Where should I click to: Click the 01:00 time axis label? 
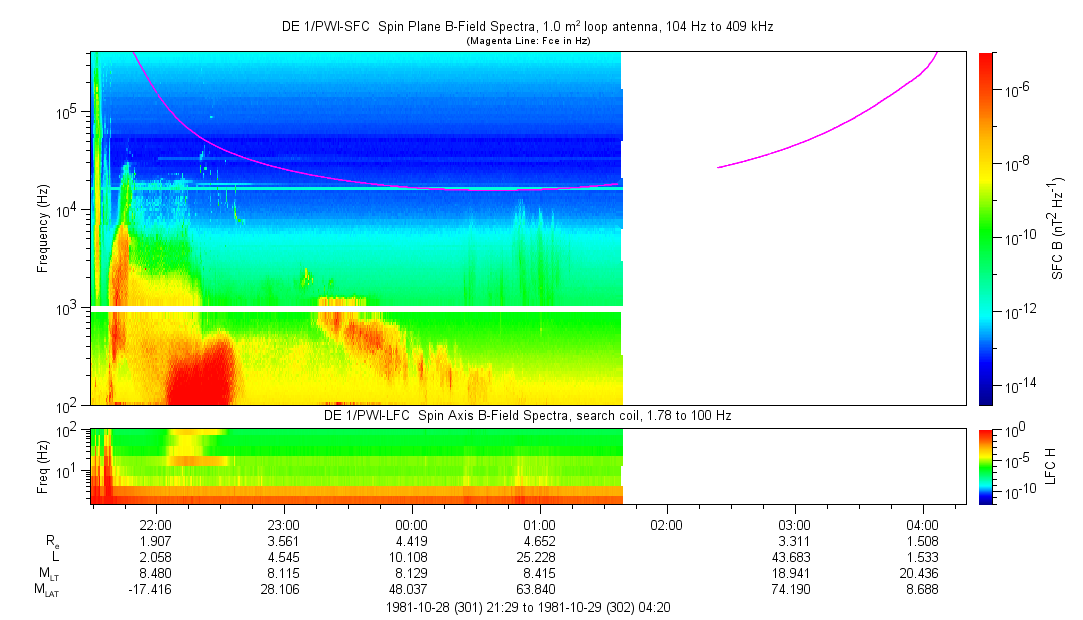pos(539,524)
